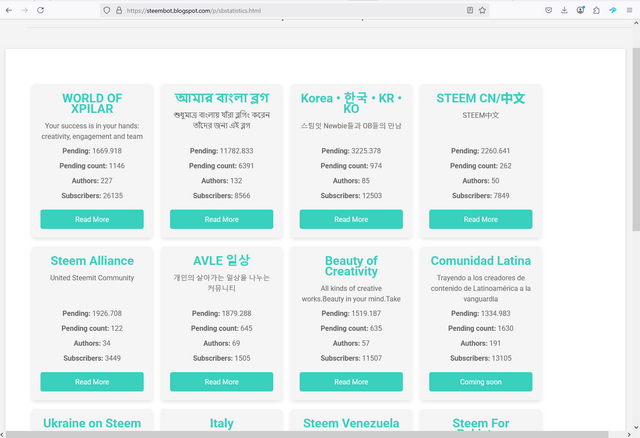Viewport: 640px width, 438px height.
Task: Click the padlock site security icon
Action: pyautogui.click(x=119, y=11)
